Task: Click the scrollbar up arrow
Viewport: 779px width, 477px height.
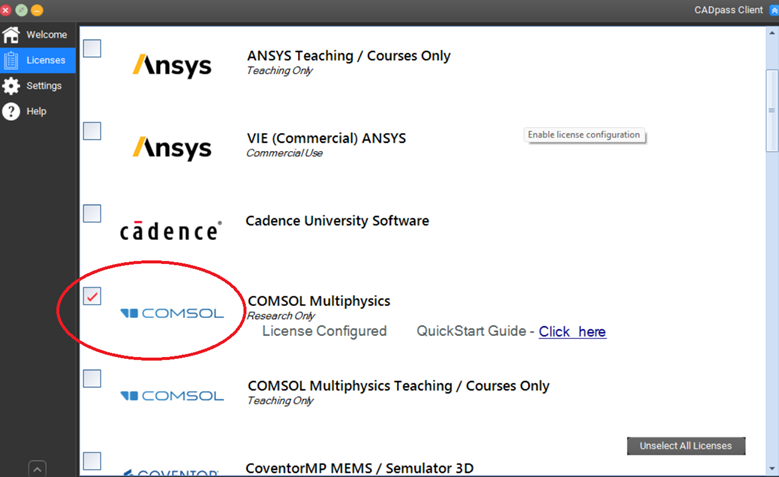Action: coord(772,33)
